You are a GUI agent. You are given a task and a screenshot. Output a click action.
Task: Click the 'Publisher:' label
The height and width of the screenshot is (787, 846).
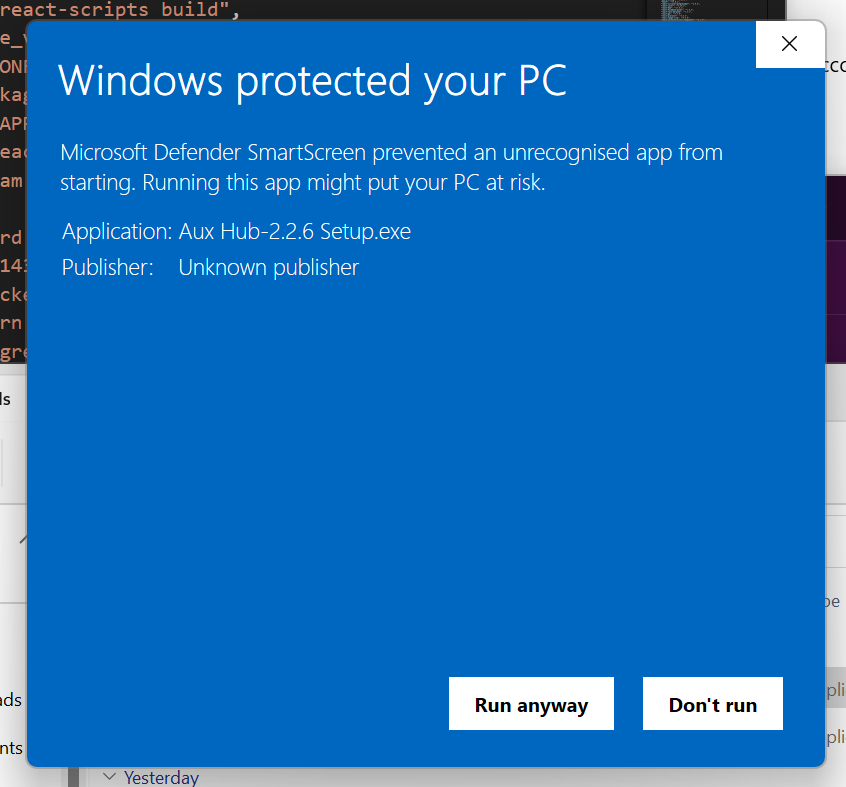pyautogui.click(x=107, y=268)
